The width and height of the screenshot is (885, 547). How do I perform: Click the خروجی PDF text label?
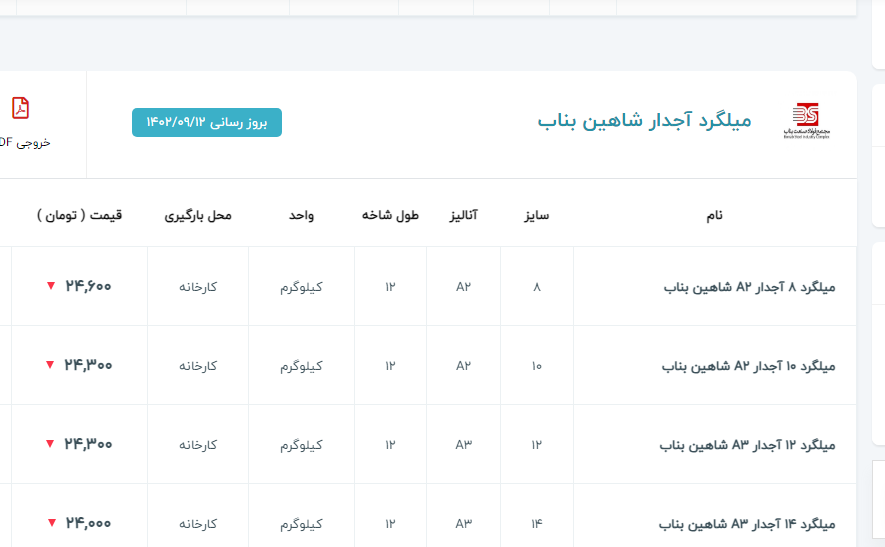click(24, 142)
